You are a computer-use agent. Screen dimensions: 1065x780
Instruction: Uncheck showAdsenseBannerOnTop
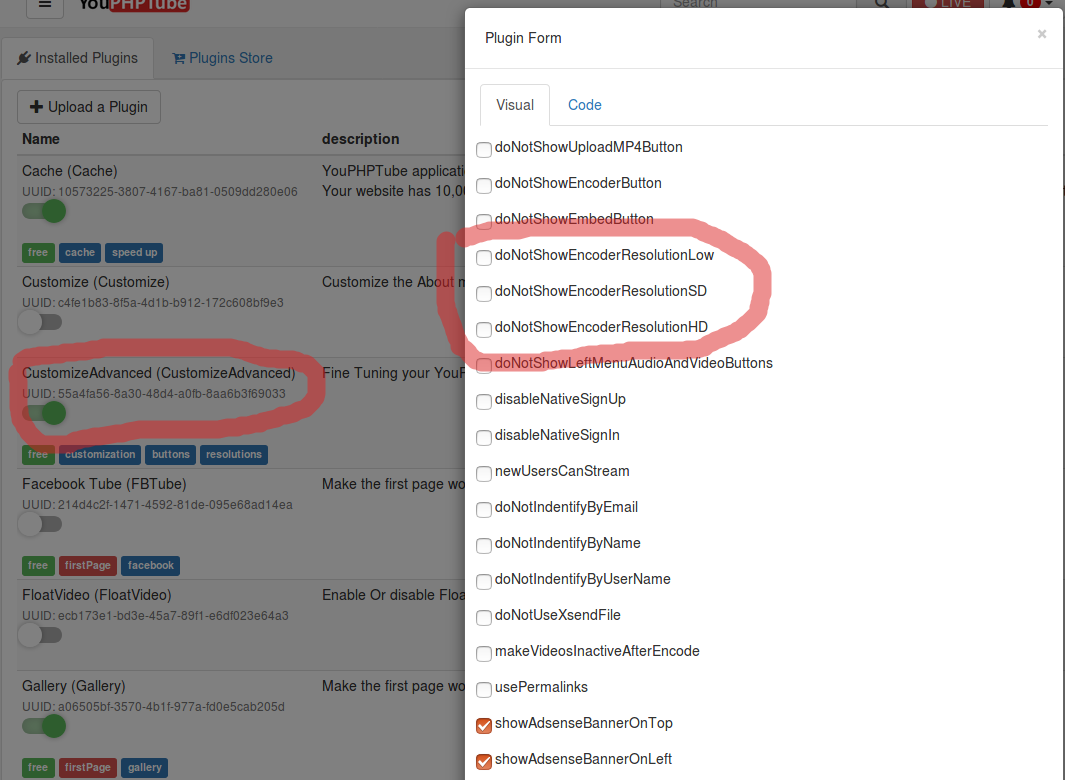(x=484, y=725)
